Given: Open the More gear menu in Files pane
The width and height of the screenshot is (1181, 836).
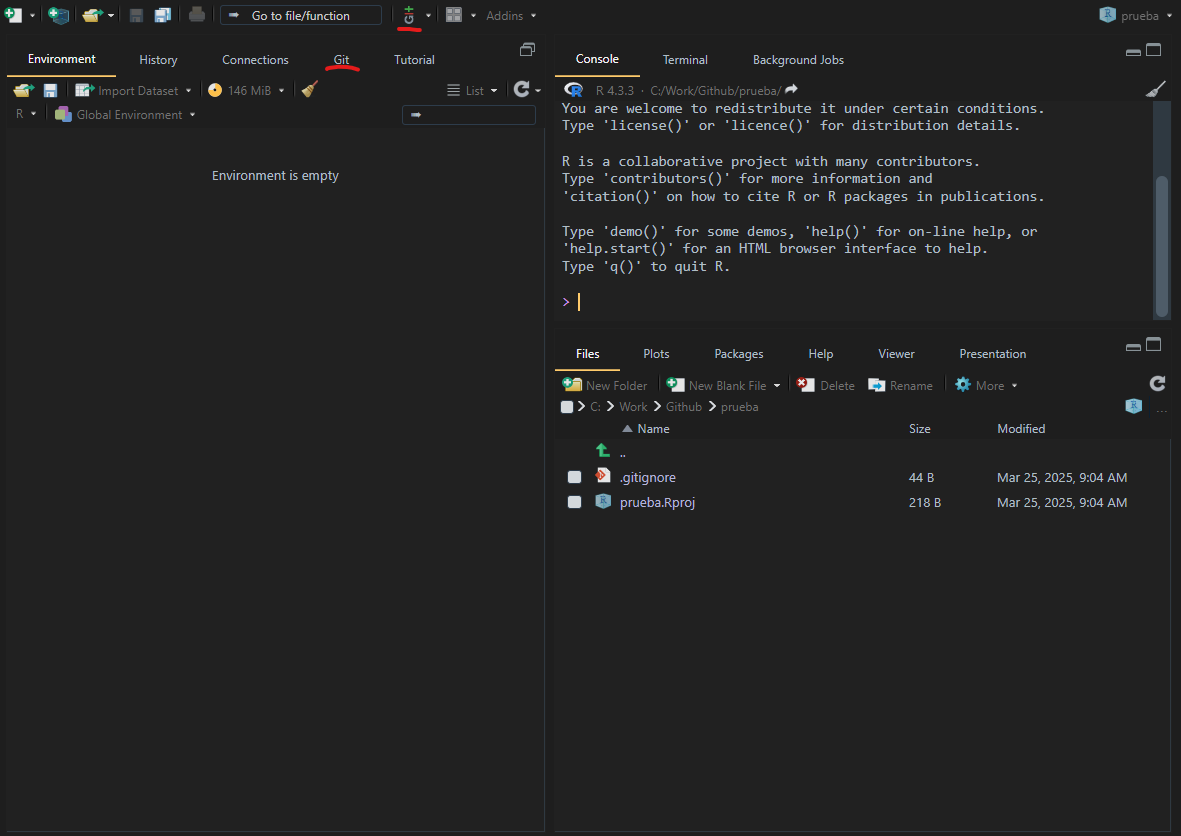Looking at the screenshot, I should [x=986, y=385].
